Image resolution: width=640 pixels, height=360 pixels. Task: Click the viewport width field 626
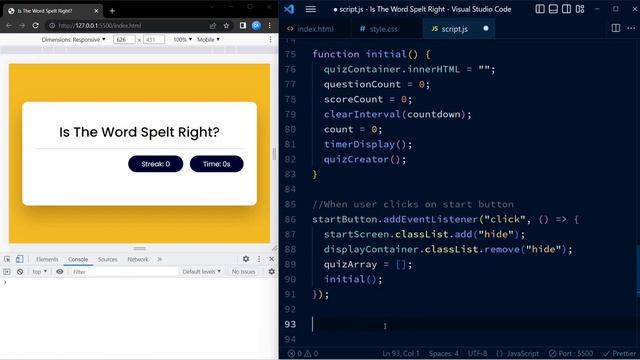[x=124, y=40]
